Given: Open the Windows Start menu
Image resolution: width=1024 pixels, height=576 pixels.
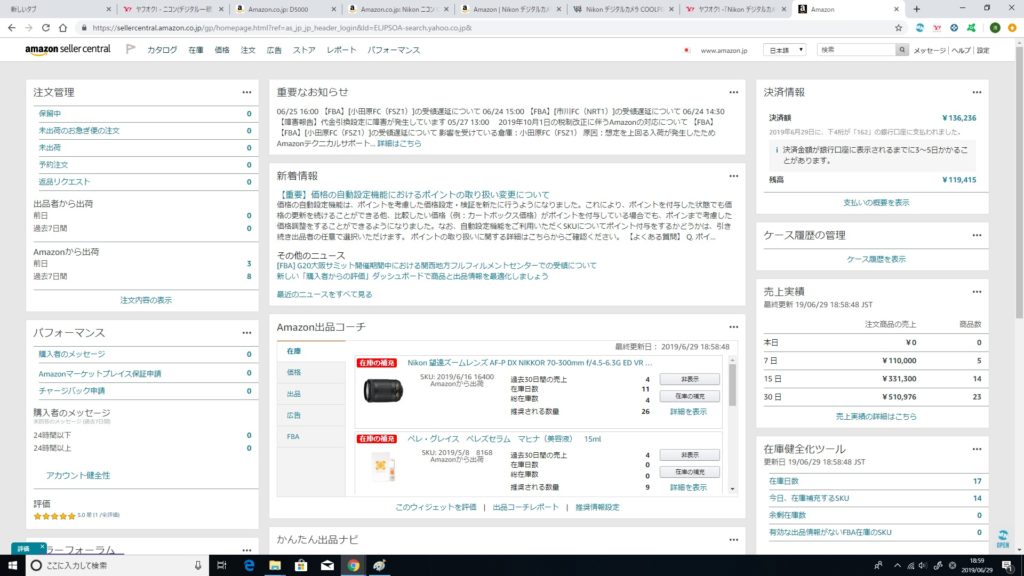Looking at the screenshot, I should point(12,566).
